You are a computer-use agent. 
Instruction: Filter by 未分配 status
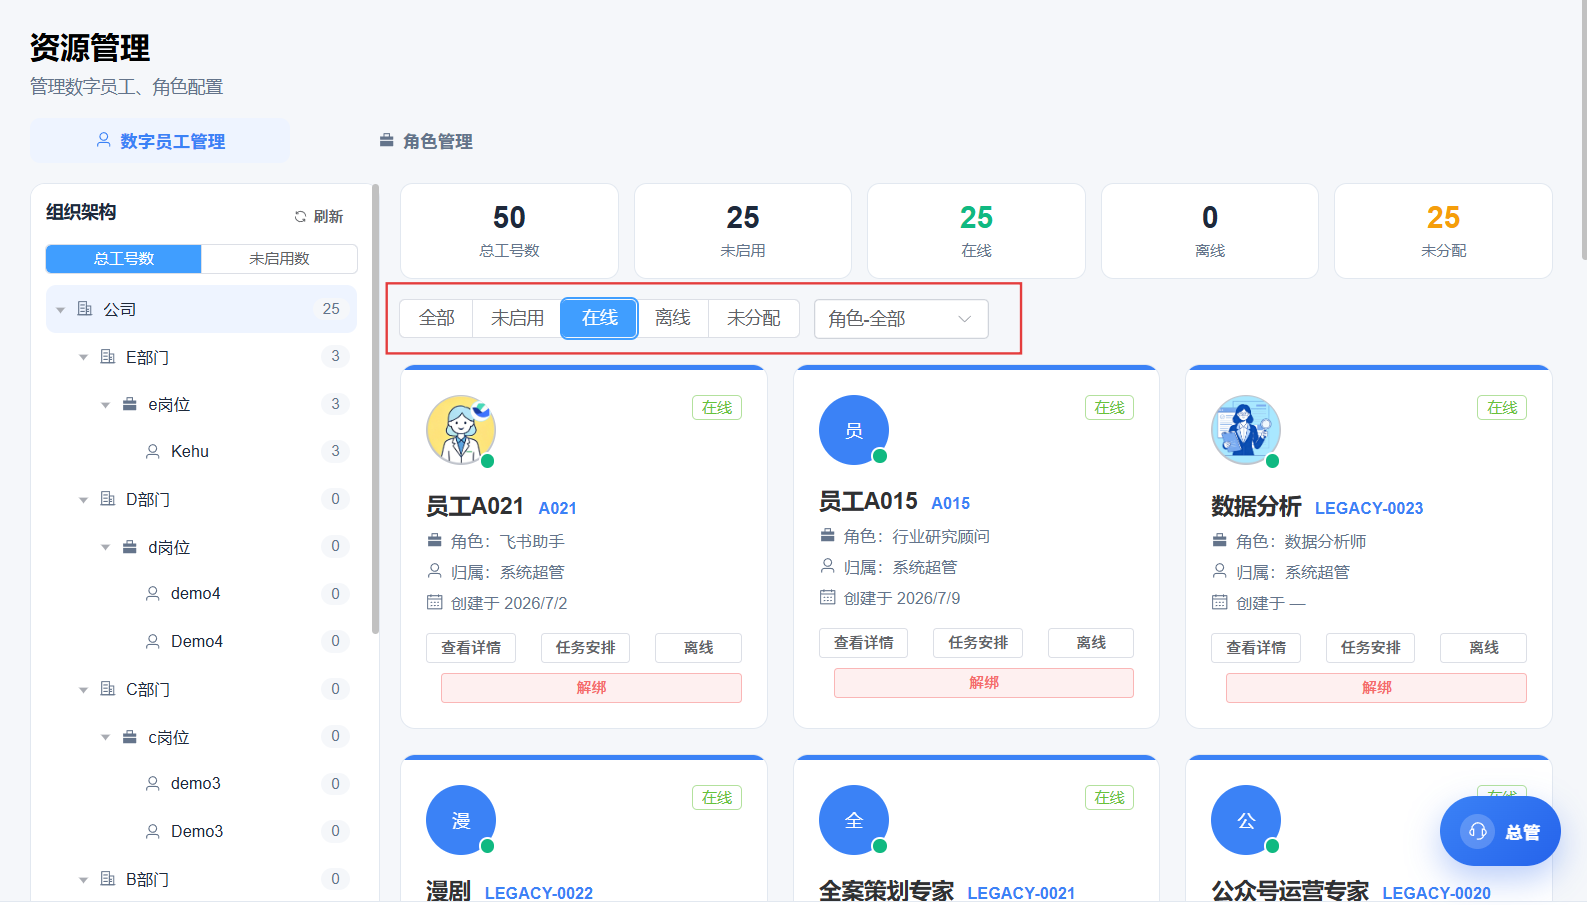[x=754, y=319]
